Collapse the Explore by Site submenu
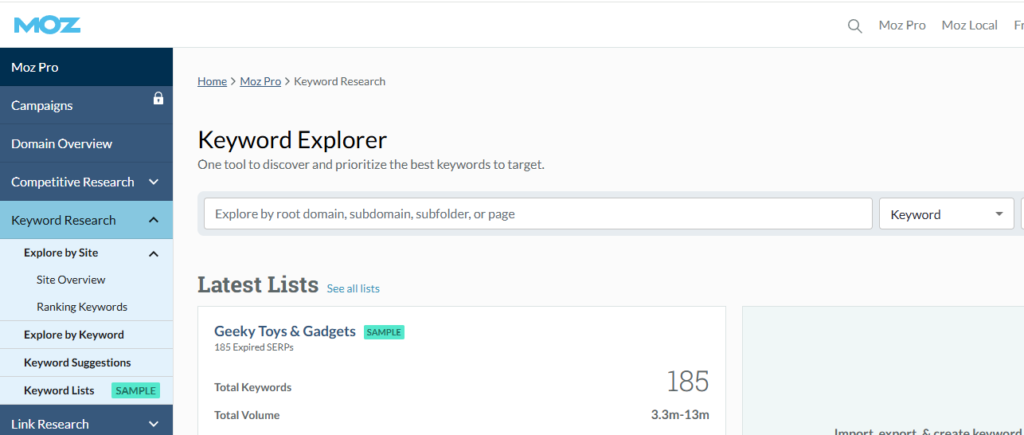Viewport: 1024px width, 435px height. pos(153,253)
